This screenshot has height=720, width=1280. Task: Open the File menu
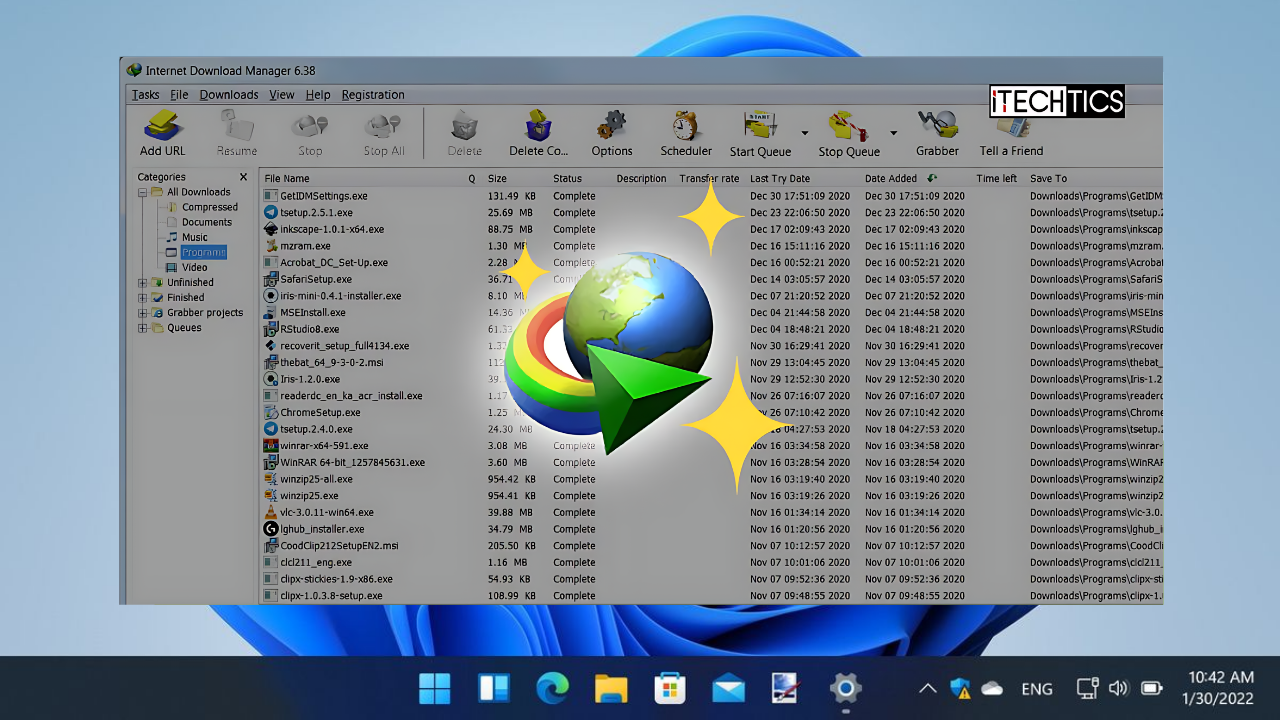179,95
